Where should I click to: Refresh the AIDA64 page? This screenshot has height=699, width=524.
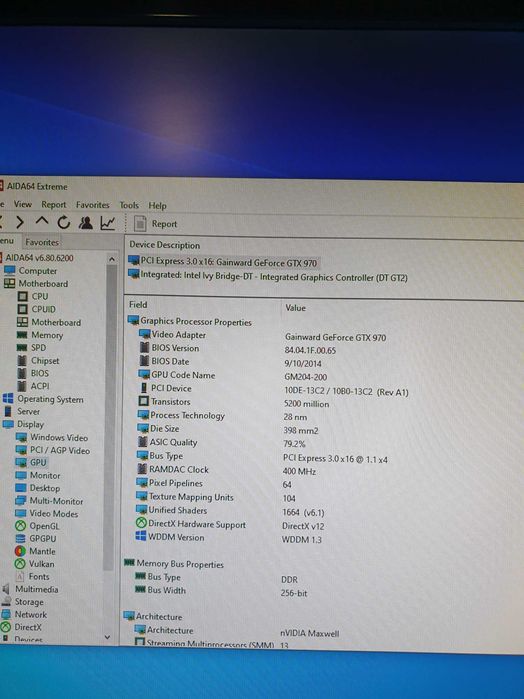(64, 222)
